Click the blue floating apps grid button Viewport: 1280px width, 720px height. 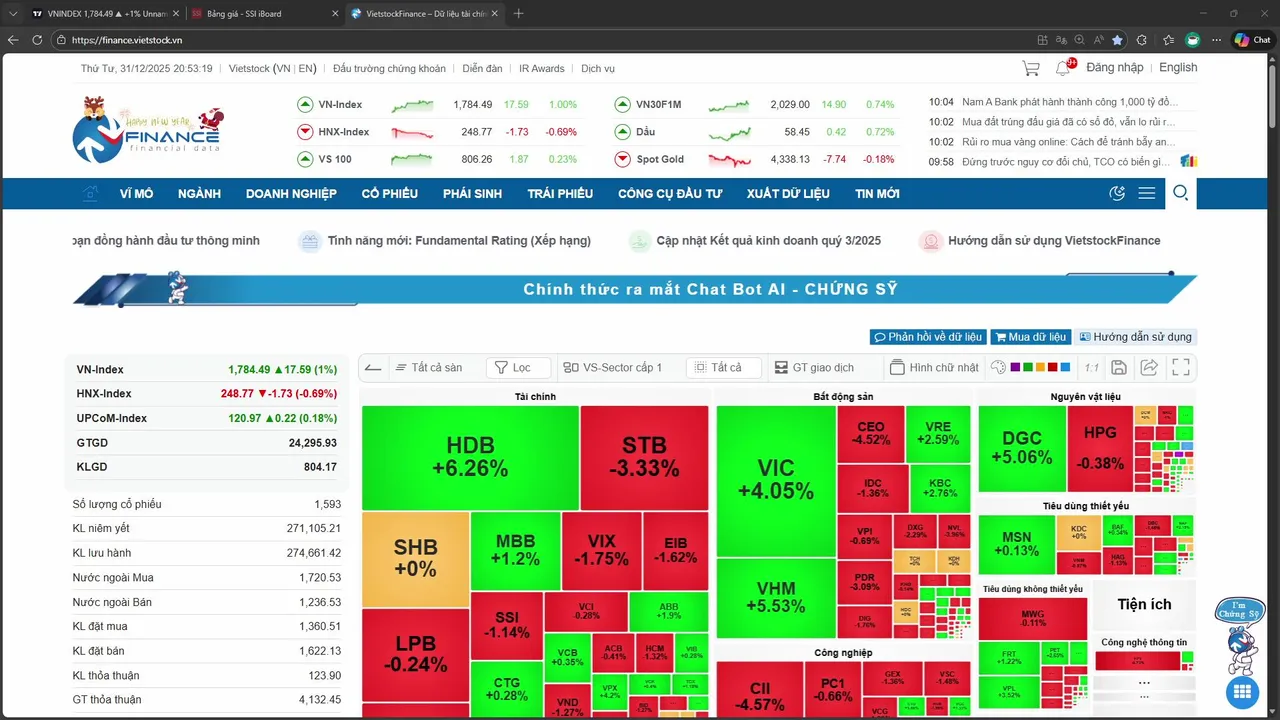click(x=1242, y=691)
